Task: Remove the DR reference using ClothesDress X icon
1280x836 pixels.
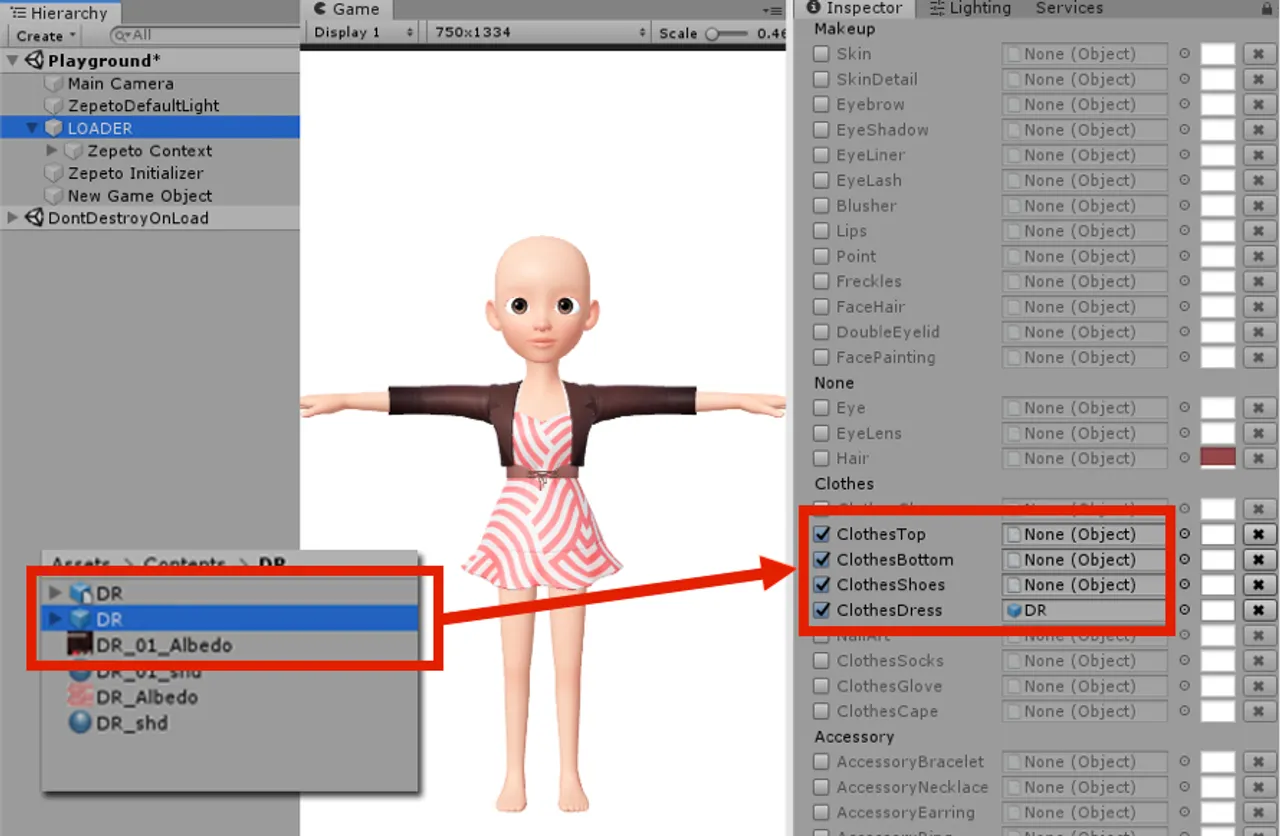Action: coord(1257,610)
